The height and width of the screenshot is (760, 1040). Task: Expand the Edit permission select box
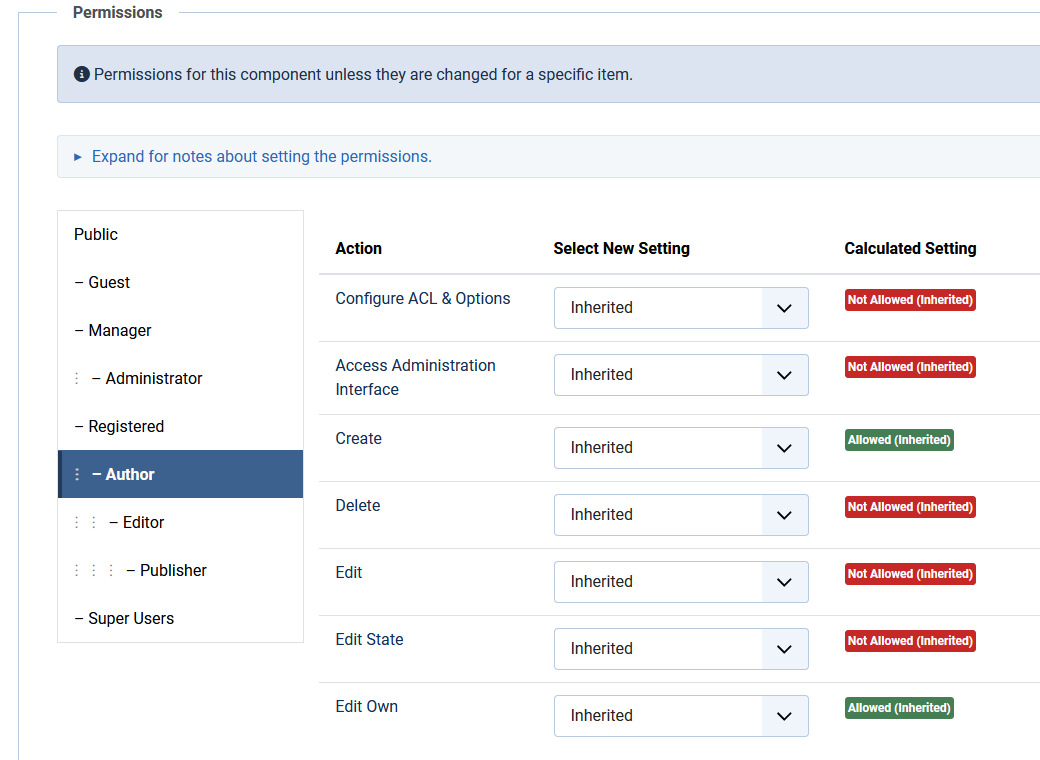680,582
